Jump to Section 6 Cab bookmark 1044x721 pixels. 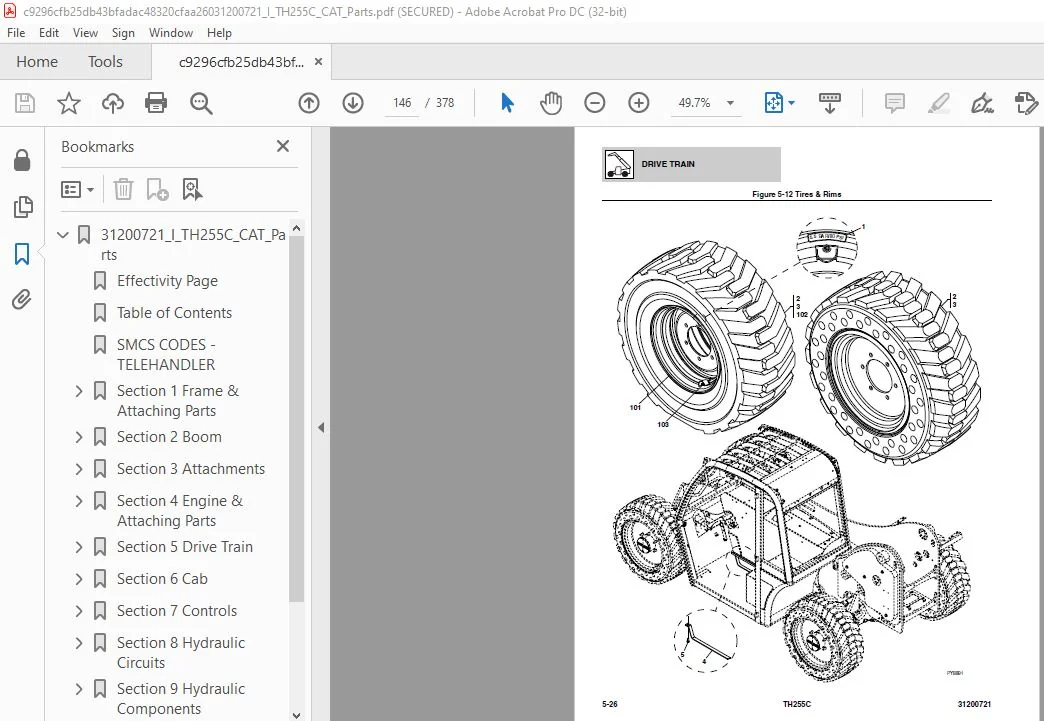(162, 579)
